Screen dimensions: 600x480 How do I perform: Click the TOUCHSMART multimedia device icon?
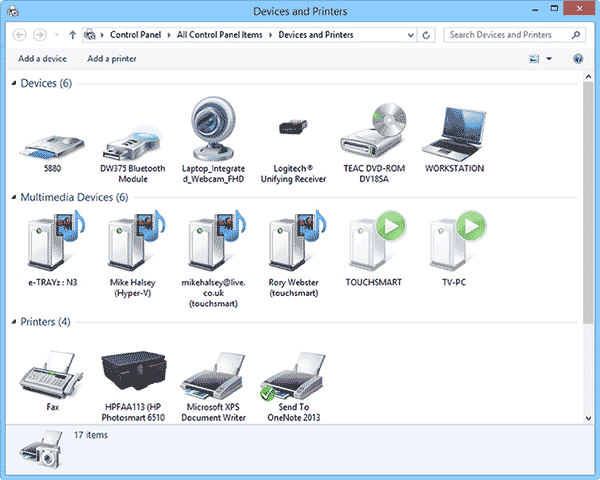(x=372, y=245)
